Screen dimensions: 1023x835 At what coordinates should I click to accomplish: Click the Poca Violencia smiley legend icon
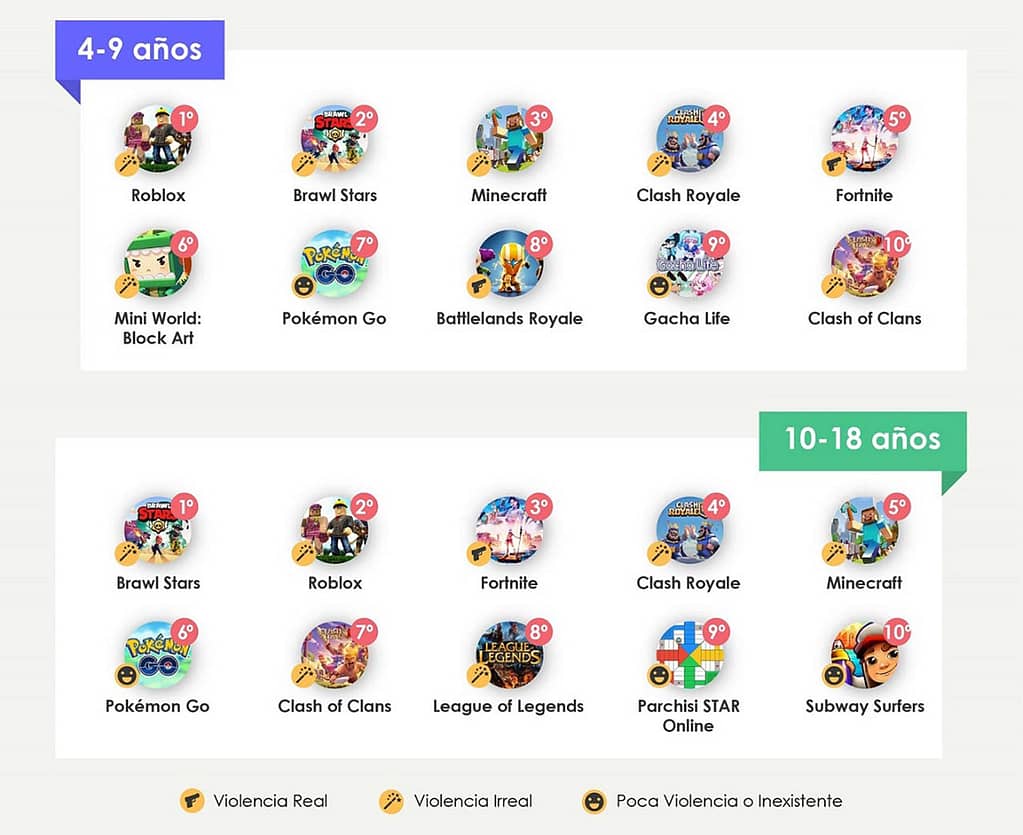click(x=594, y=800)
